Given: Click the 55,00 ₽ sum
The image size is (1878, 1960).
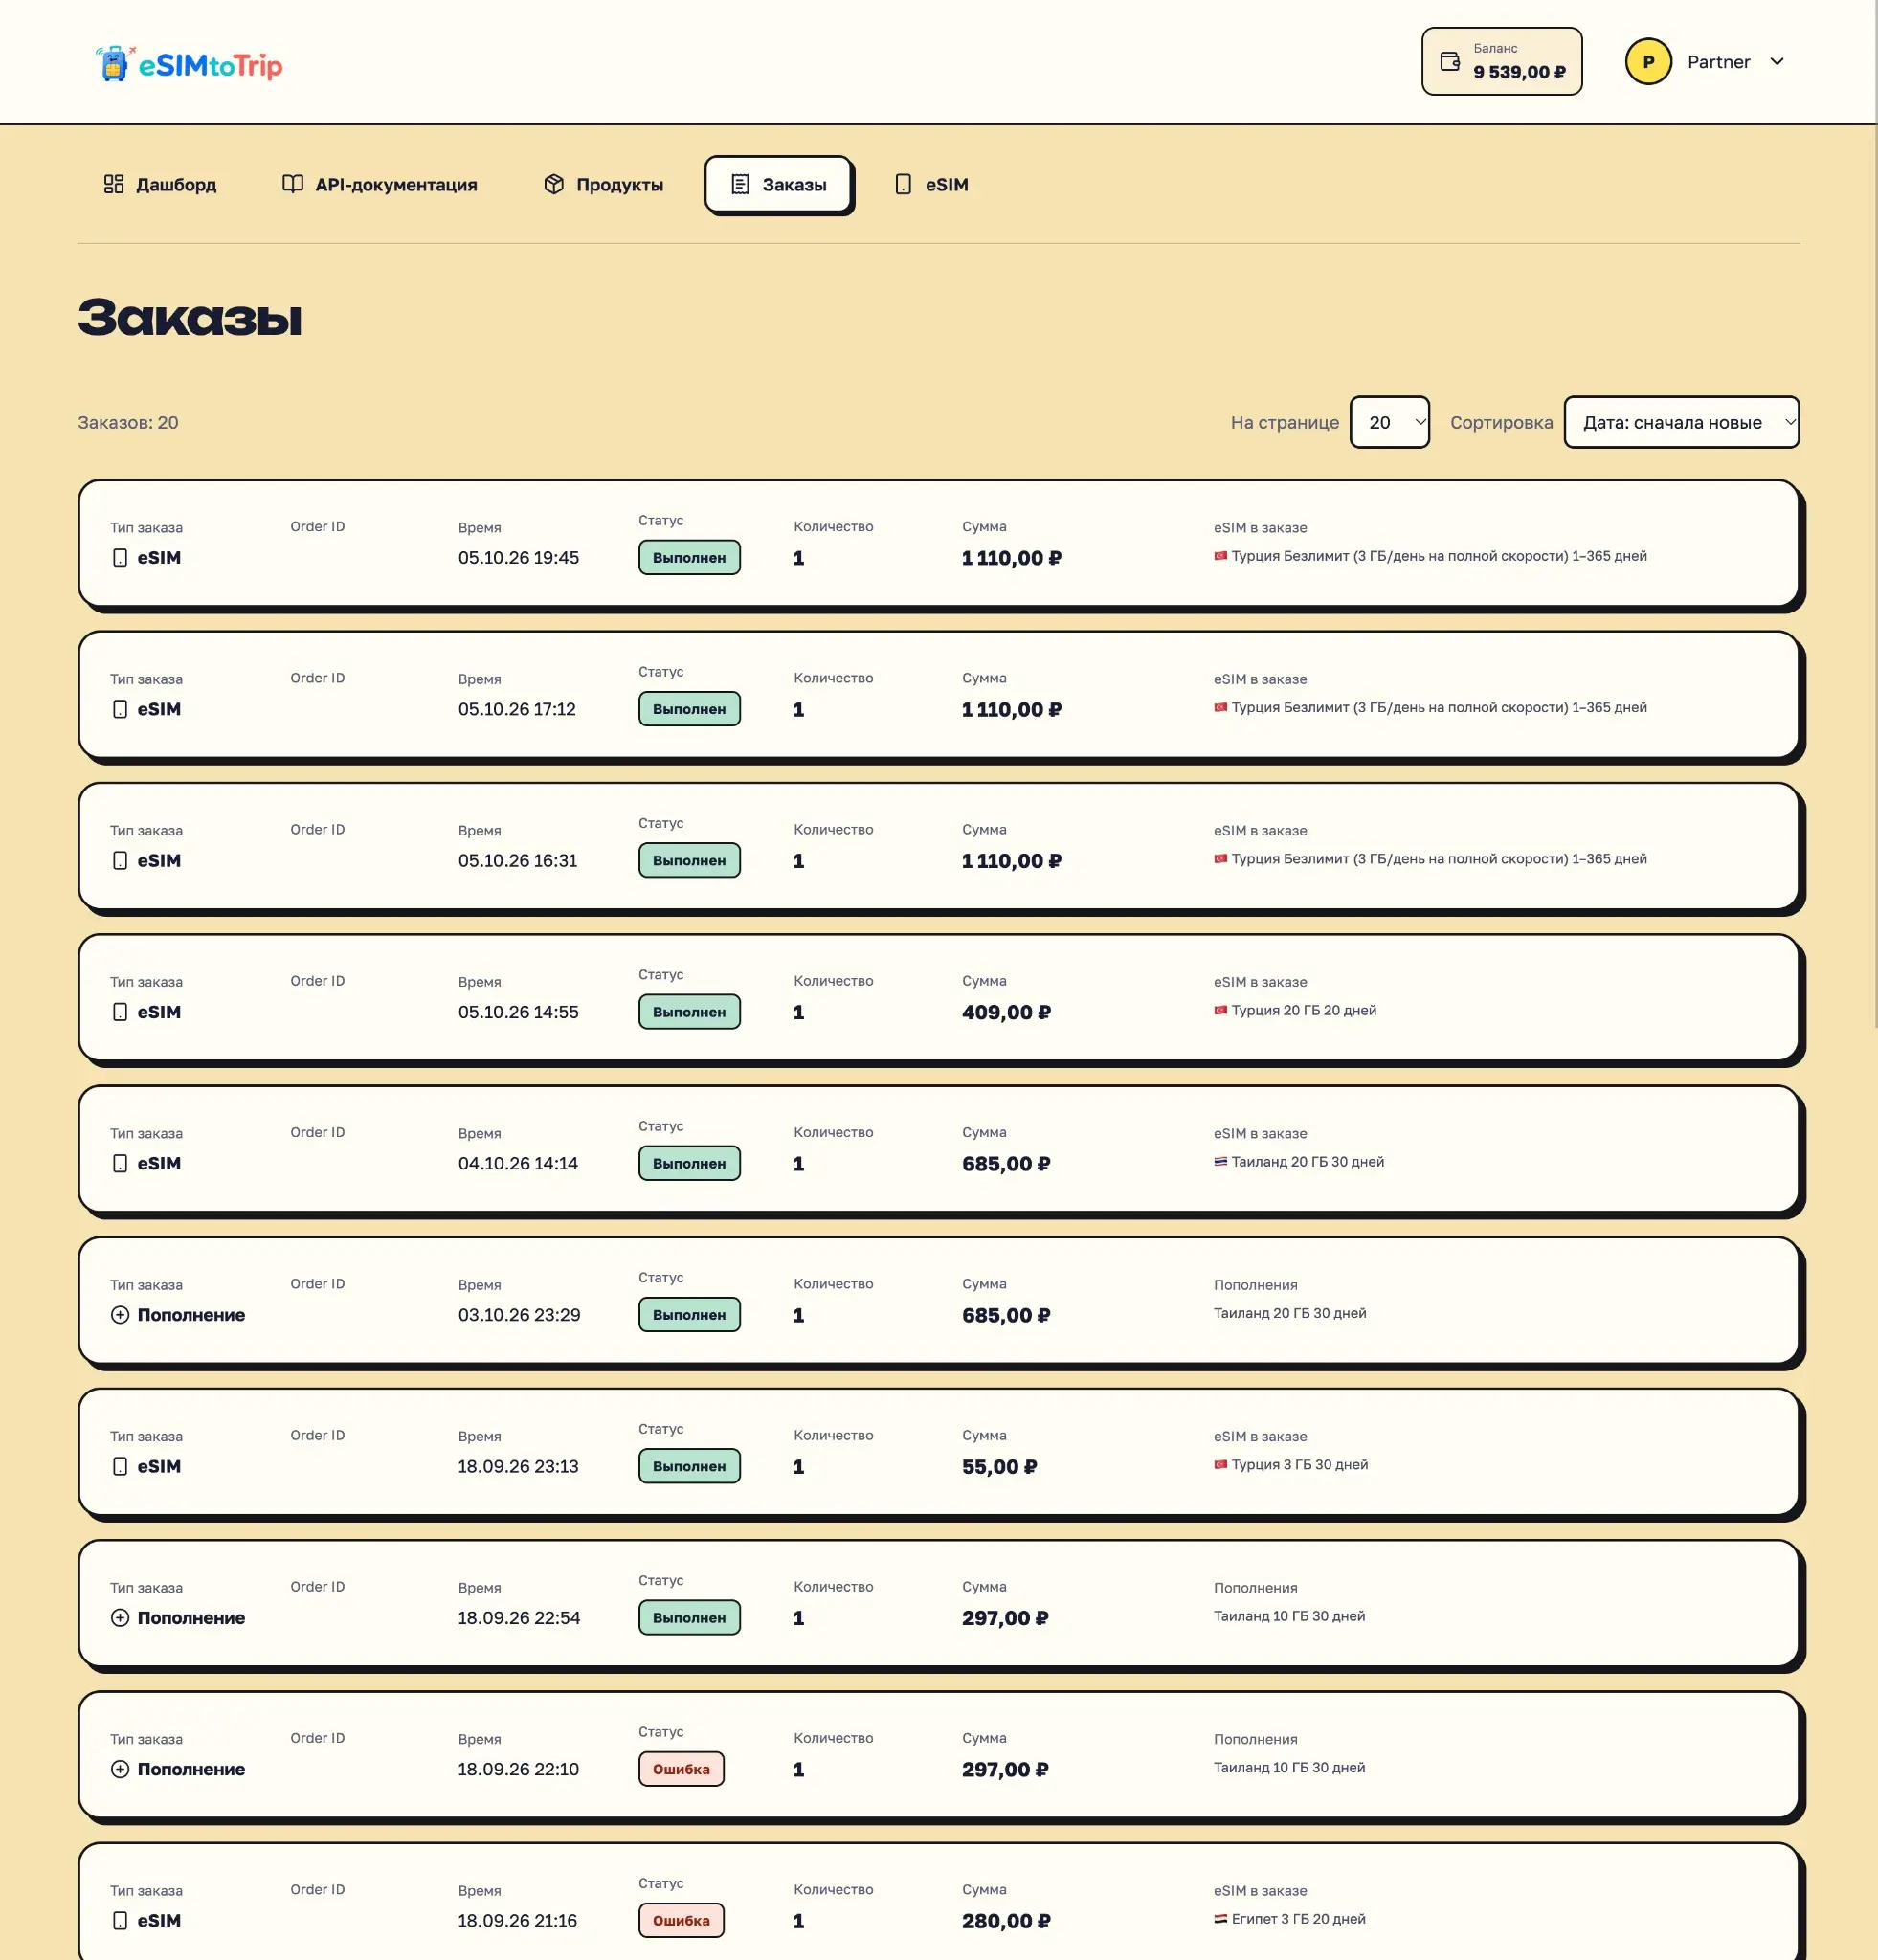Looking at the screenshot, I should pyautogui.click(x=999, y=1466).
